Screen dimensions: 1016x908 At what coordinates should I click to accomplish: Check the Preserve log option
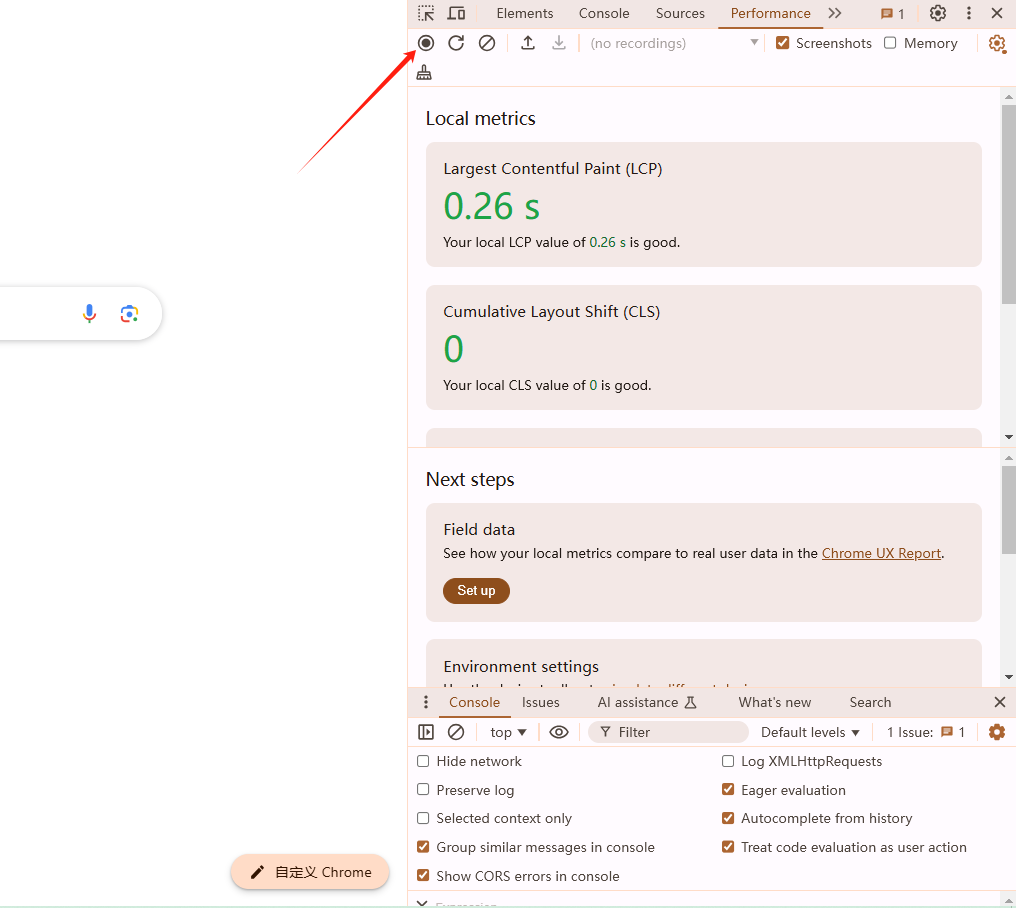pos(423,790)
